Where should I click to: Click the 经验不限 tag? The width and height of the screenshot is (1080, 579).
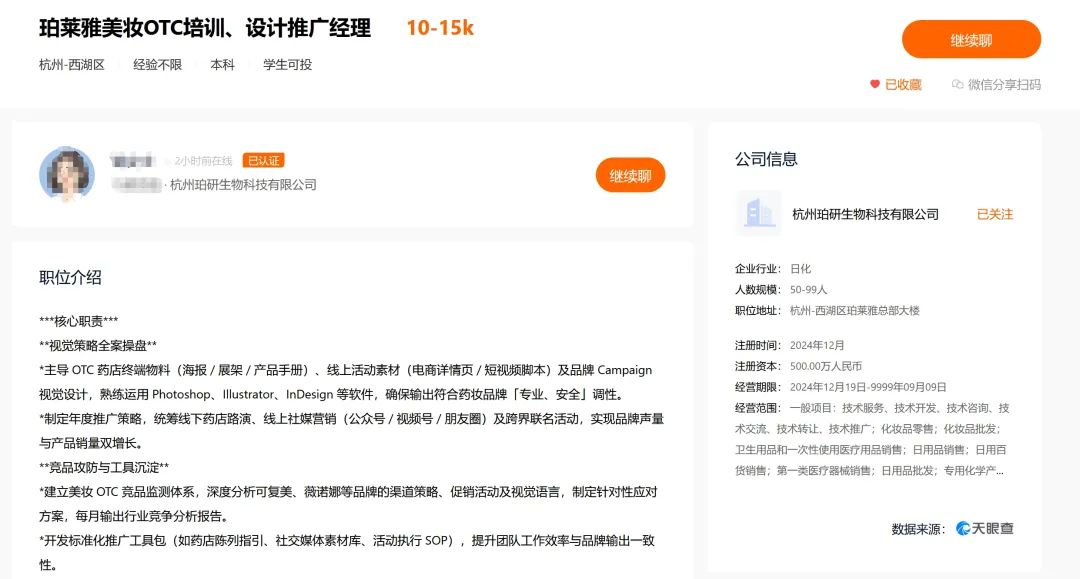[x=158, y=65]
